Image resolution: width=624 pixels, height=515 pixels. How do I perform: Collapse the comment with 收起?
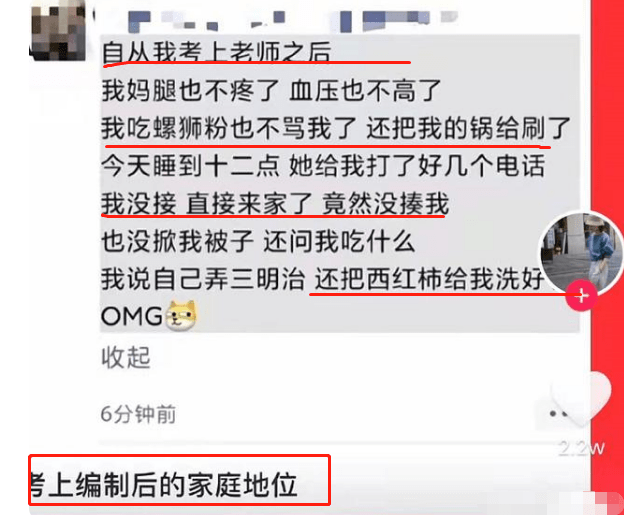125,358
